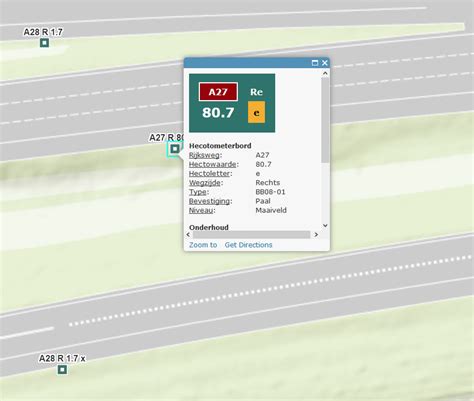Screen dimensions: 474x401
Task: Click the scroll down arrow in popup
Action: 325,226
